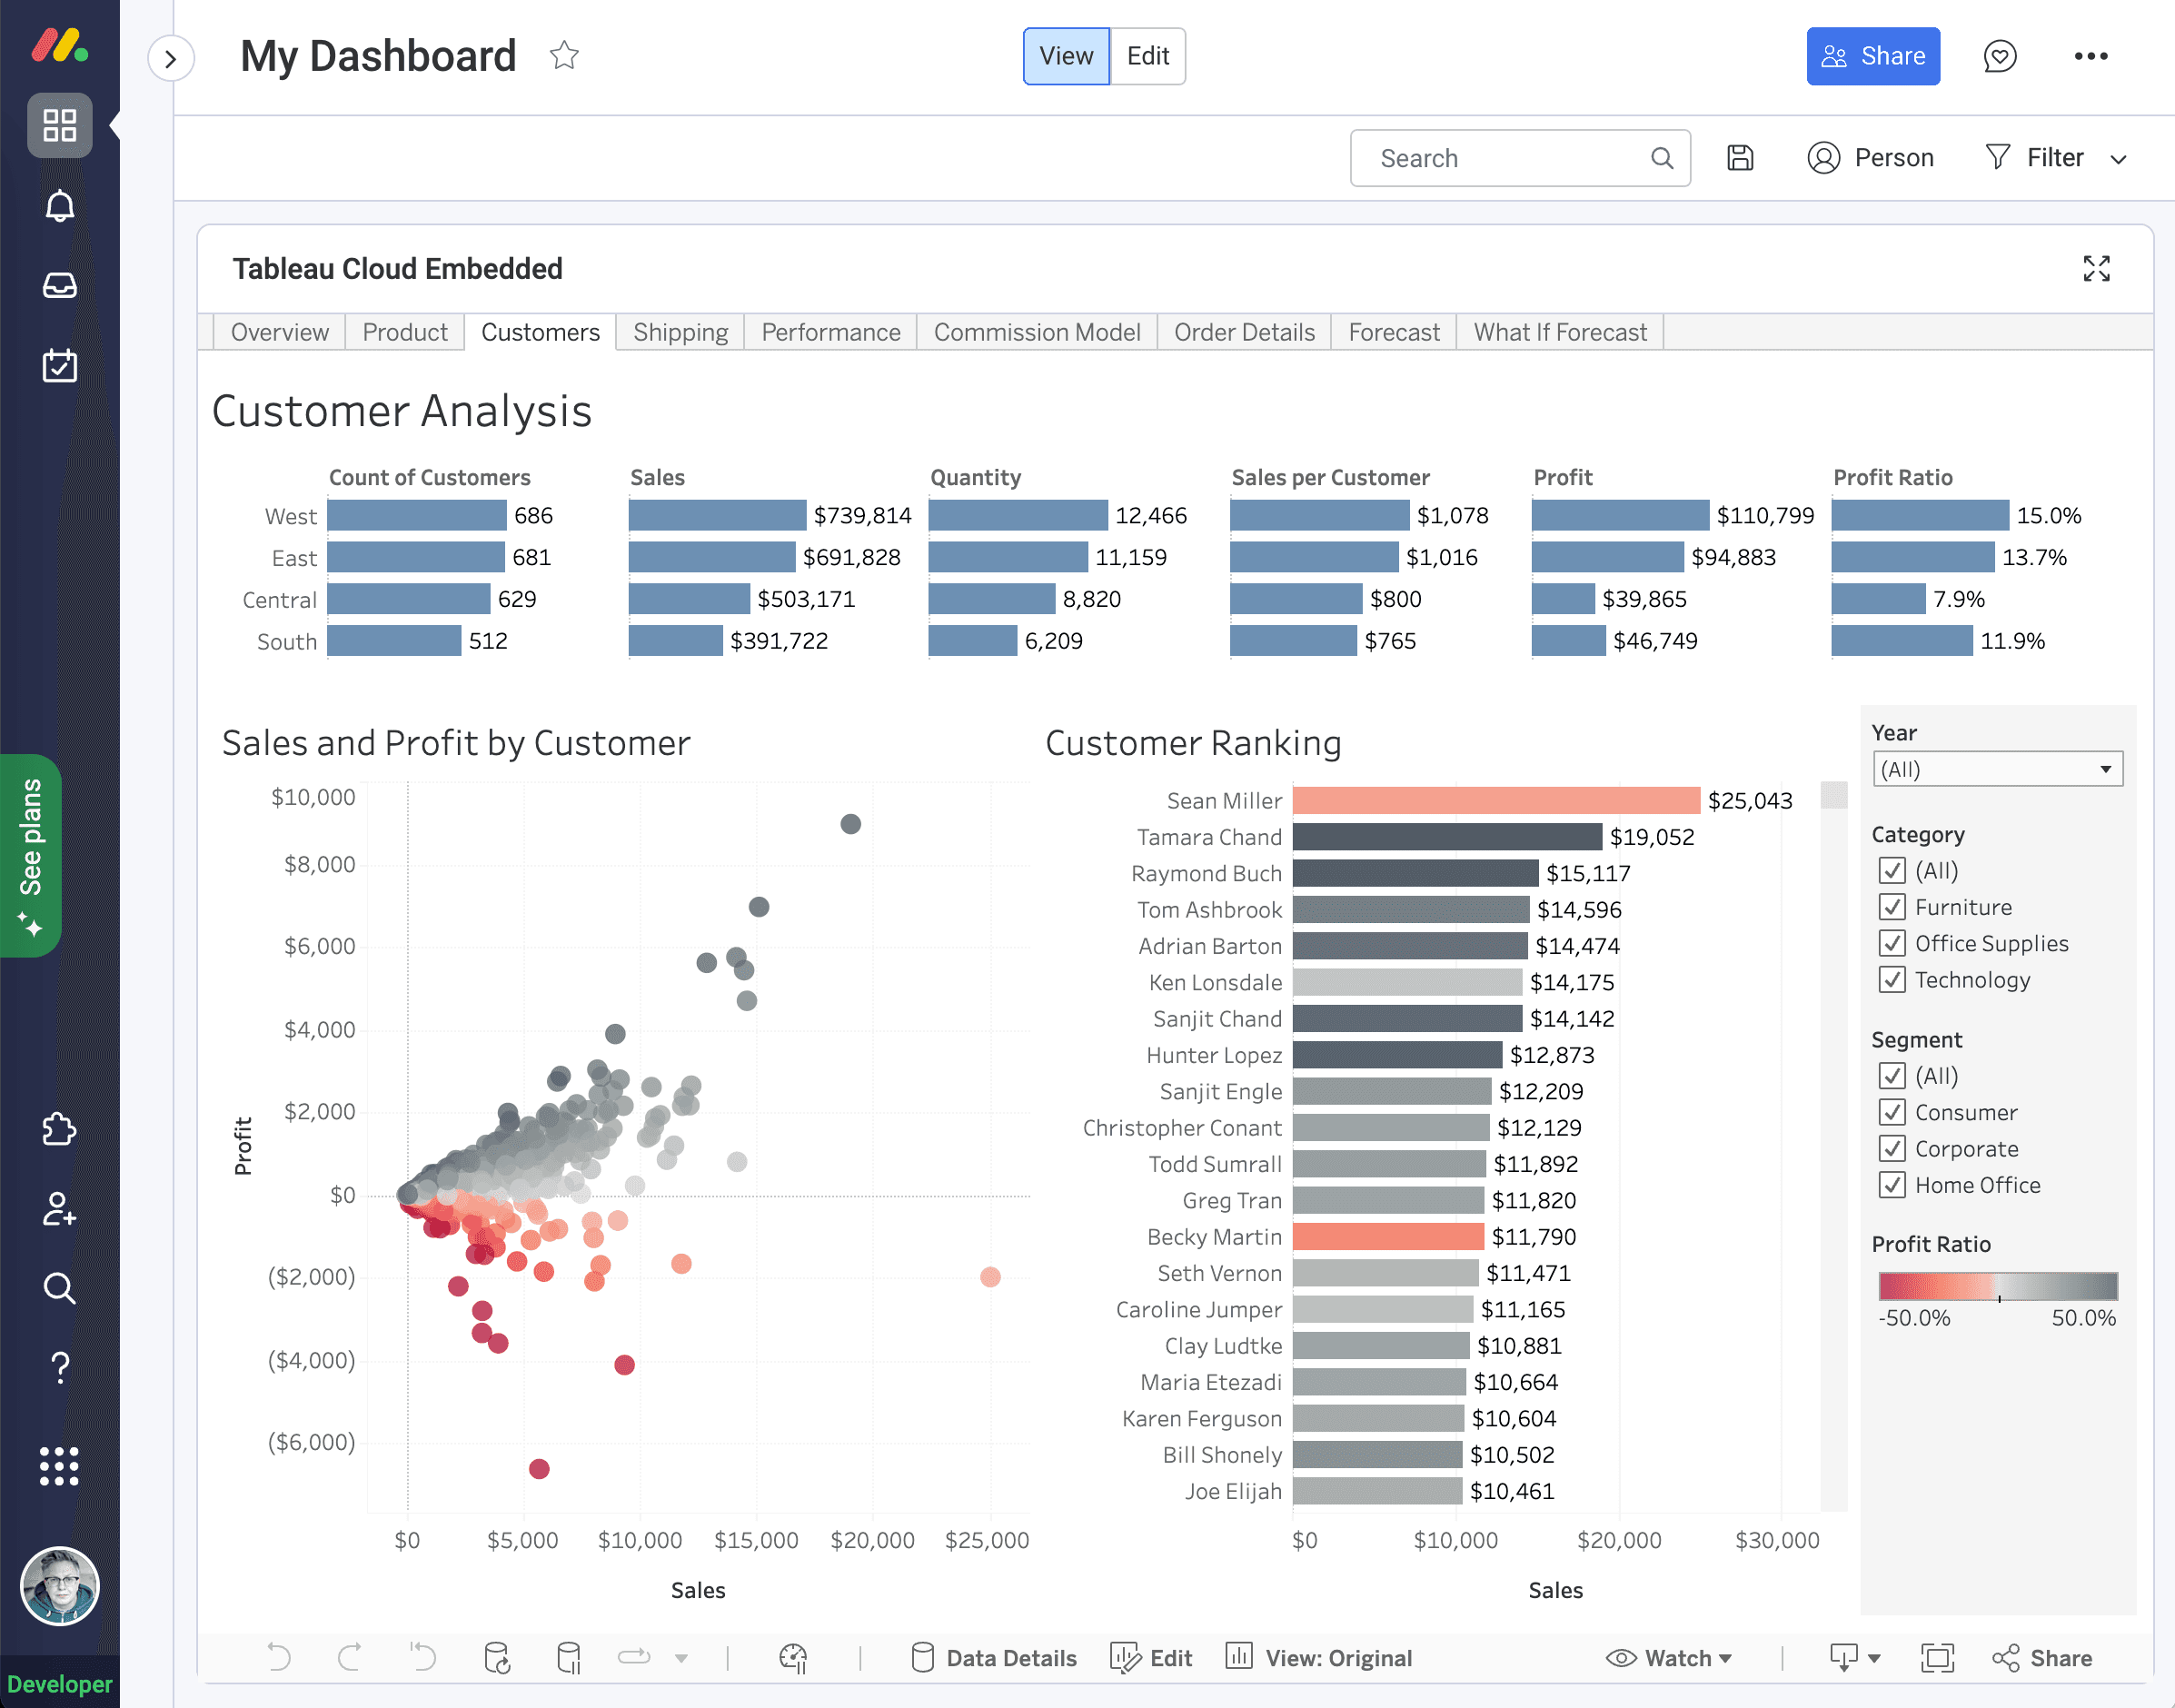Toggle the Segment (All) checkbox
This screenshot has height=1708, width=2175.
coord(1891,1076)
